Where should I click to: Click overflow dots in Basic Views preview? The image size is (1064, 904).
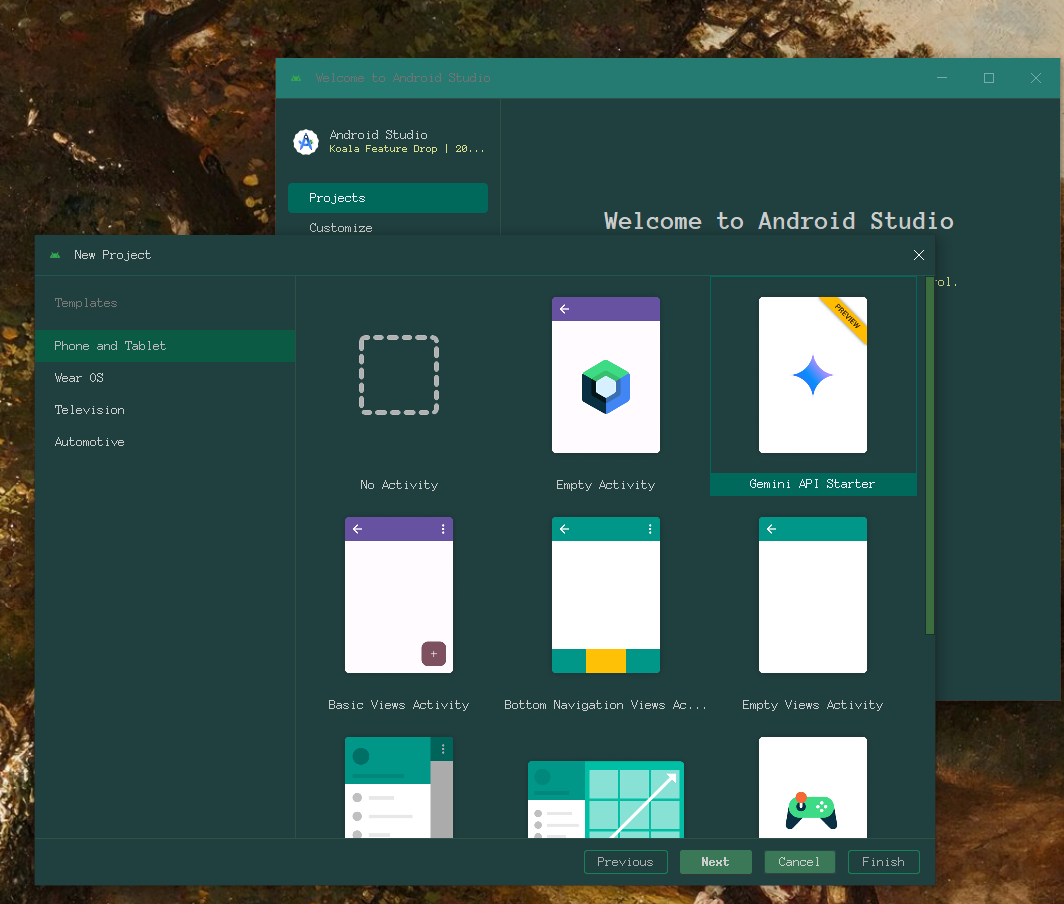pos(443,529)
